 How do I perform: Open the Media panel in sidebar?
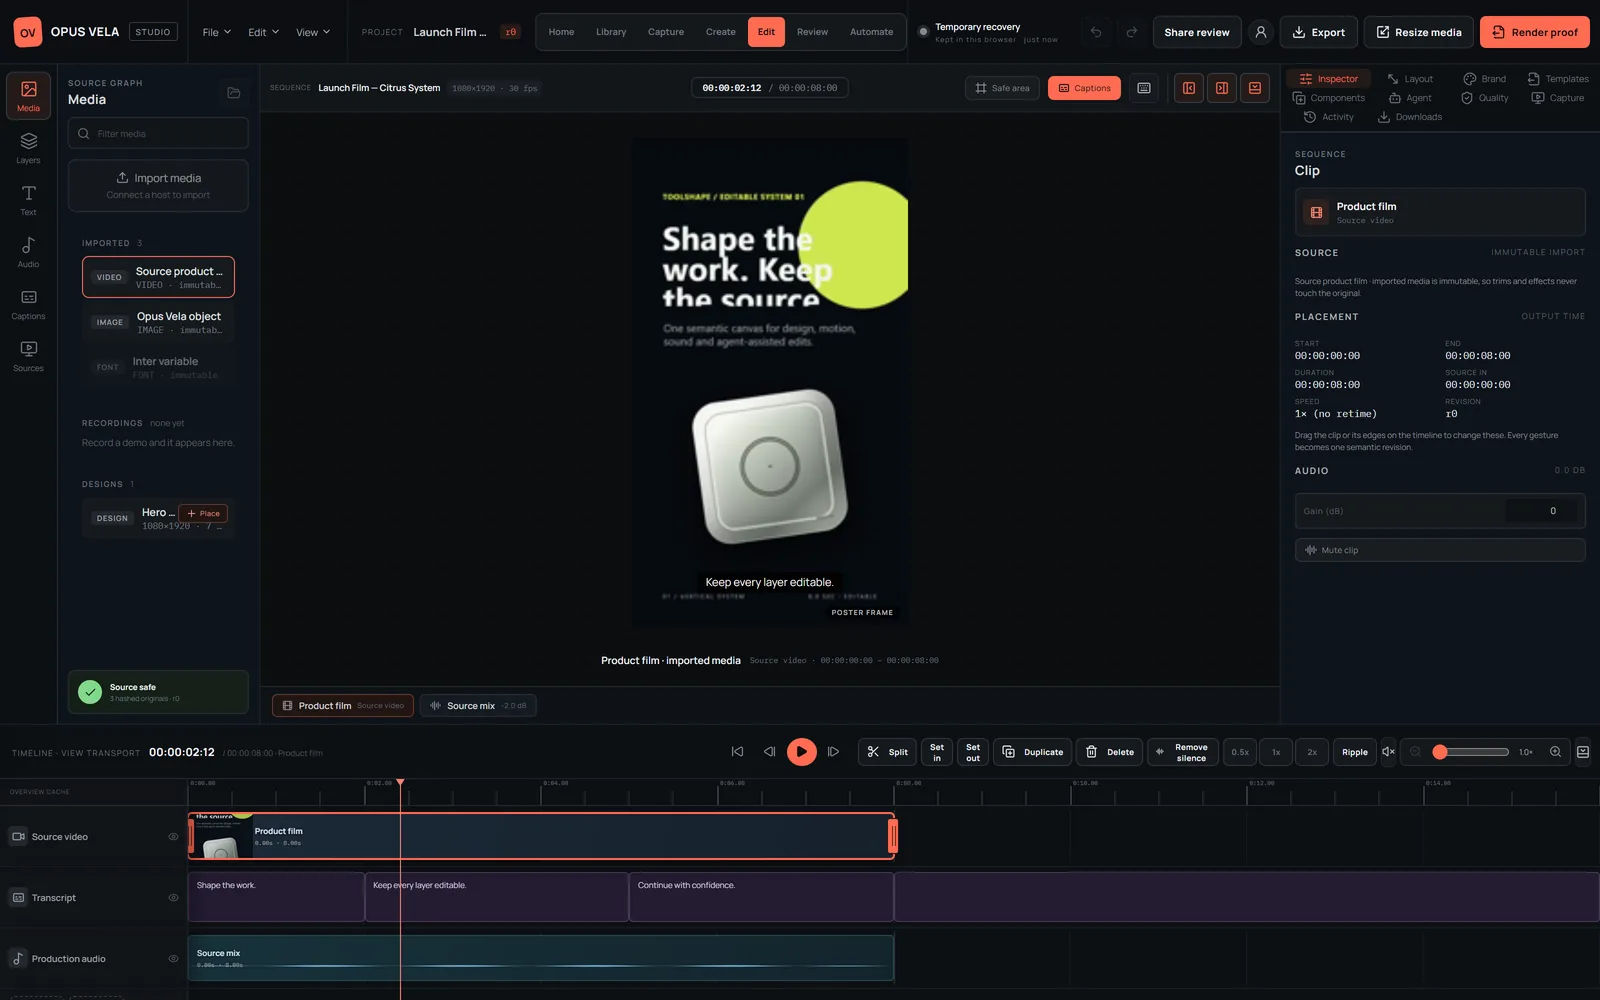28,96
